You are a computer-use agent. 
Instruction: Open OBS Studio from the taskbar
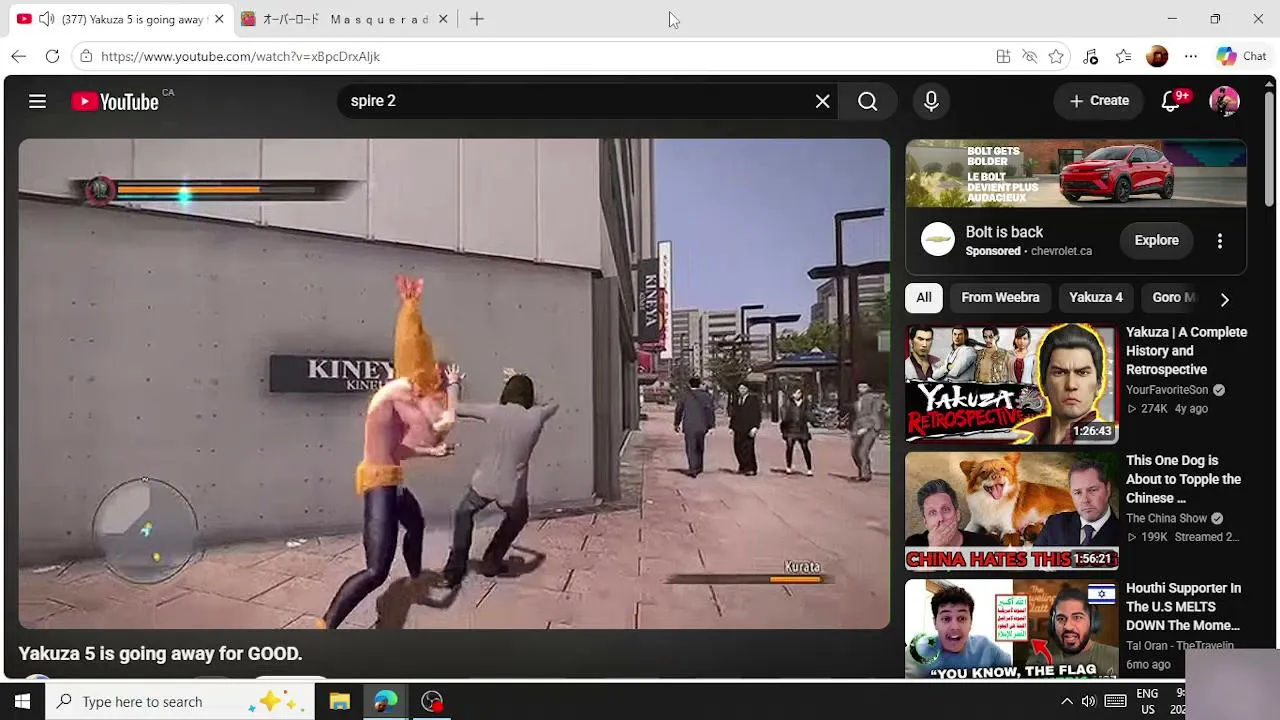click(432, 701)
